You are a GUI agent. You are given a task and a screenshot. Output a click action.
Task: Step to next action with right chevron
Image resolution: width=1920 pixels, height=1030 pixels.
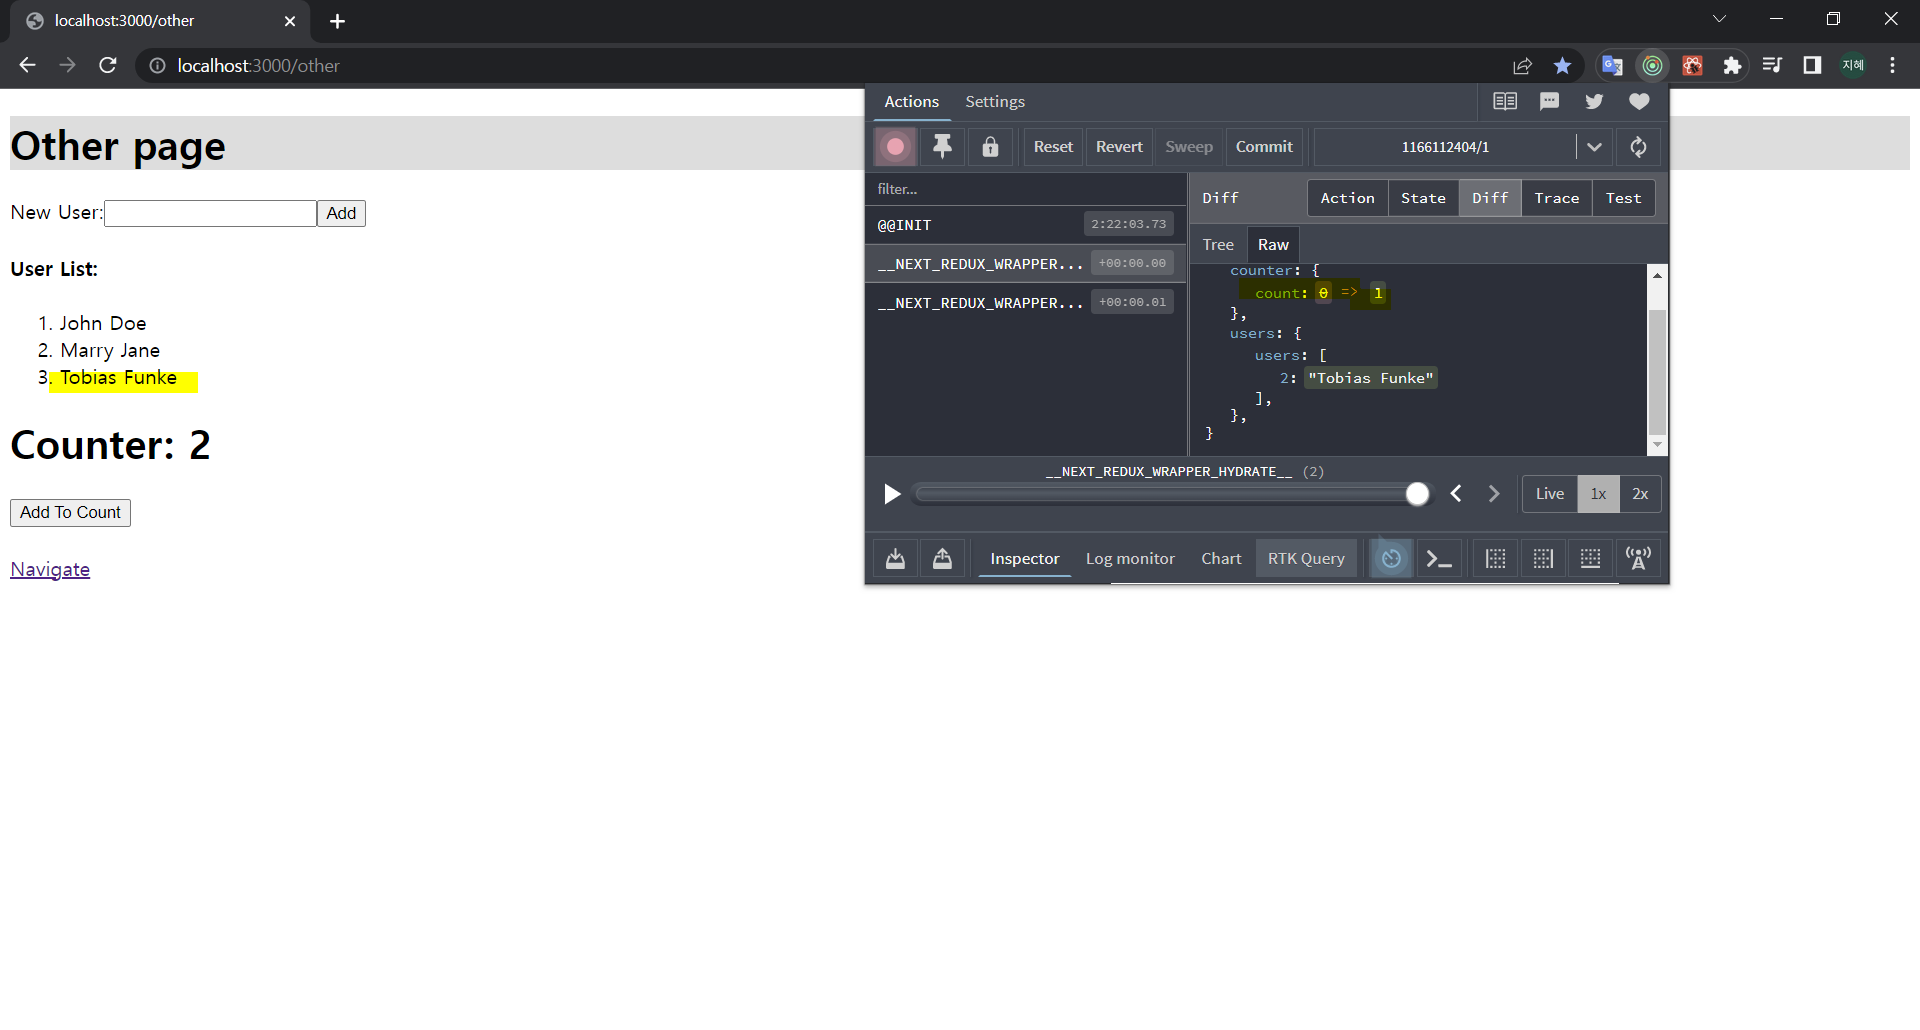coord(1494,494)
